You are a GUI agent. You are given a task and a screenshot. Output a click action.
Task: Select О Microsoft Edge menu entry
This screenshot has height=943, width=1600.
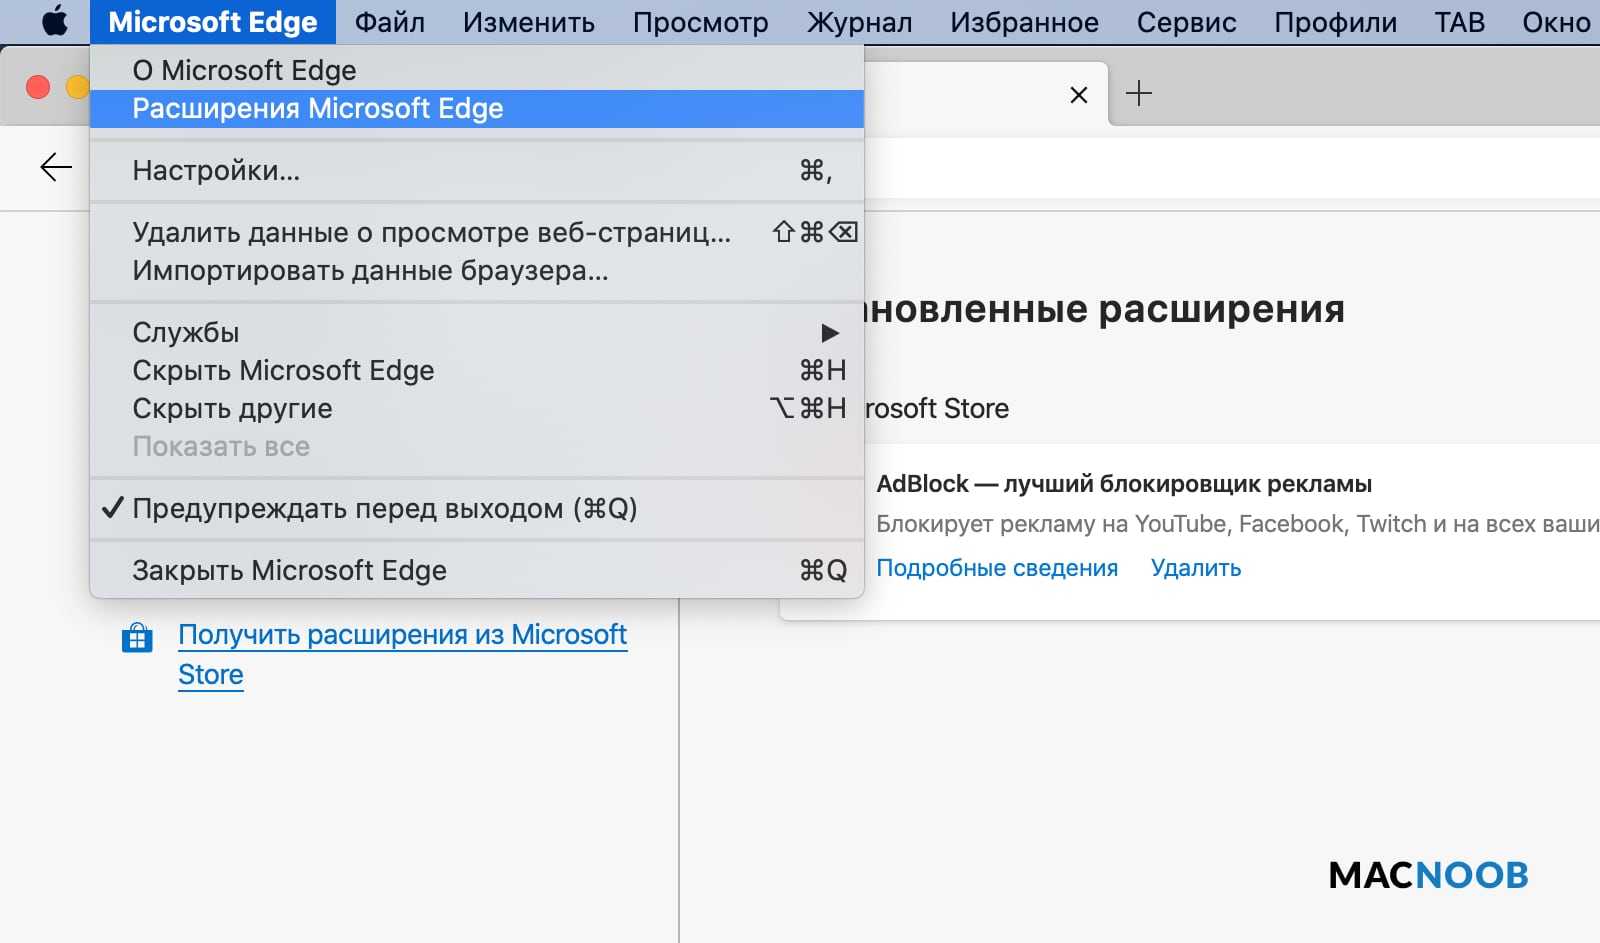(x=477, y=70)
